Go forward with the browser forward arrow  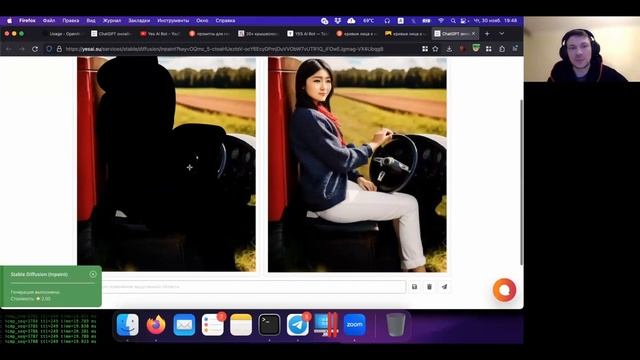(x=22, y=49)
